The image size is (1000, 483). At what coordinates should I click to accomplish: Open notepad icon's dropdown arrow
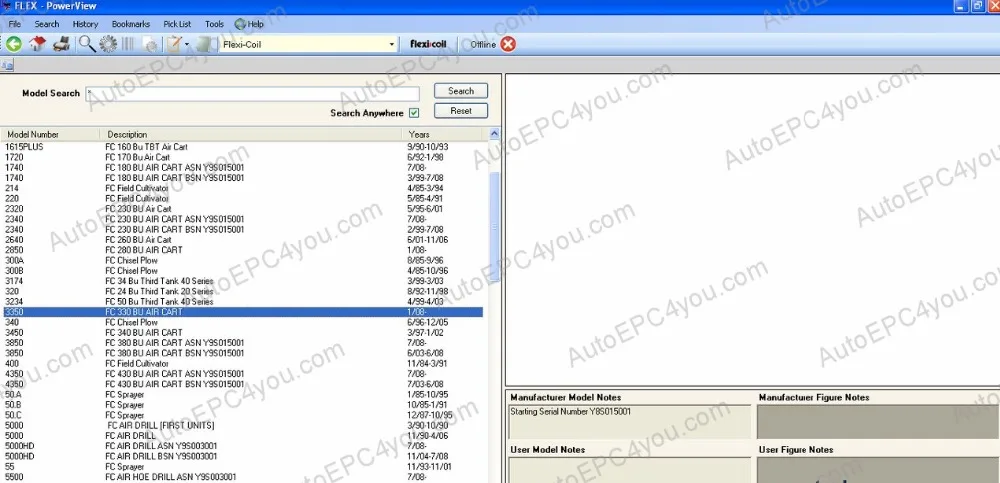(x=187, y=45)
